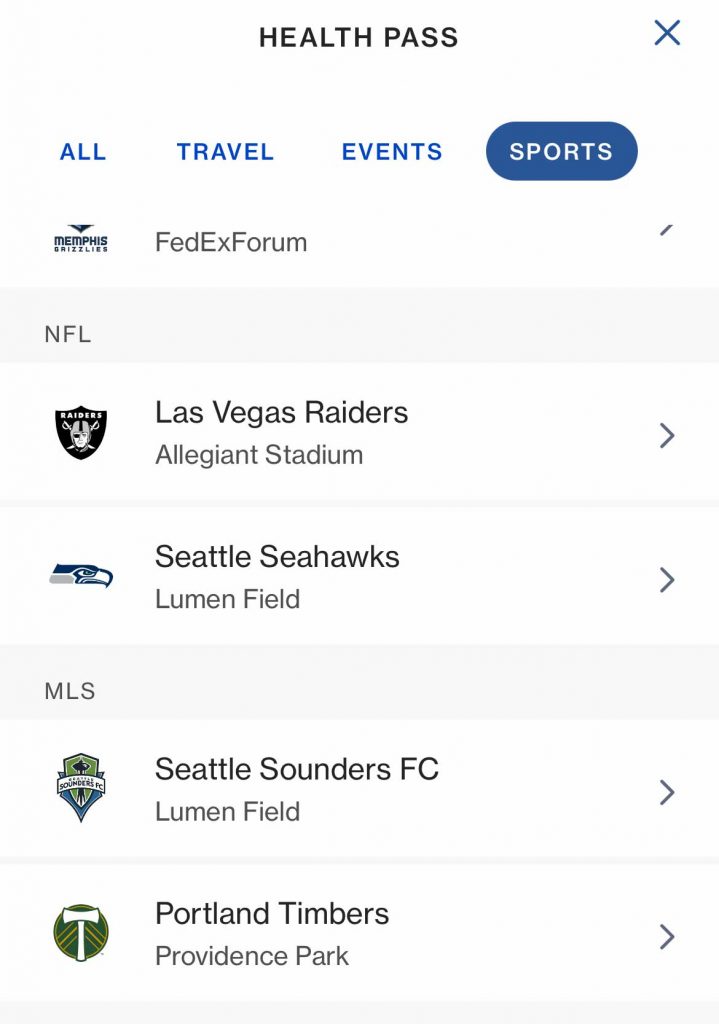This screenshot has height=1024, width=719.
Task: Tap the SPORTS tab
Action: [561, 152]
